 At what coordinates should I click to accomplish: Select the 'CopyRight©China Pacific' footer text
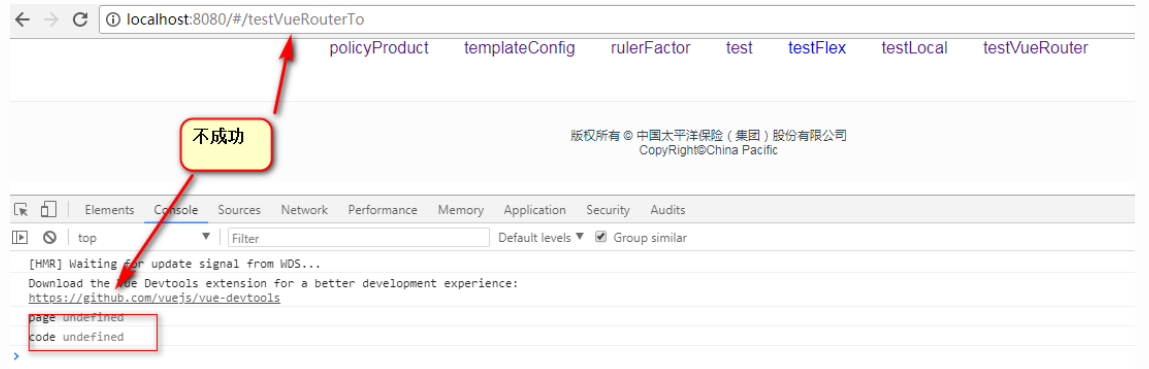click(x=709, y=150)
